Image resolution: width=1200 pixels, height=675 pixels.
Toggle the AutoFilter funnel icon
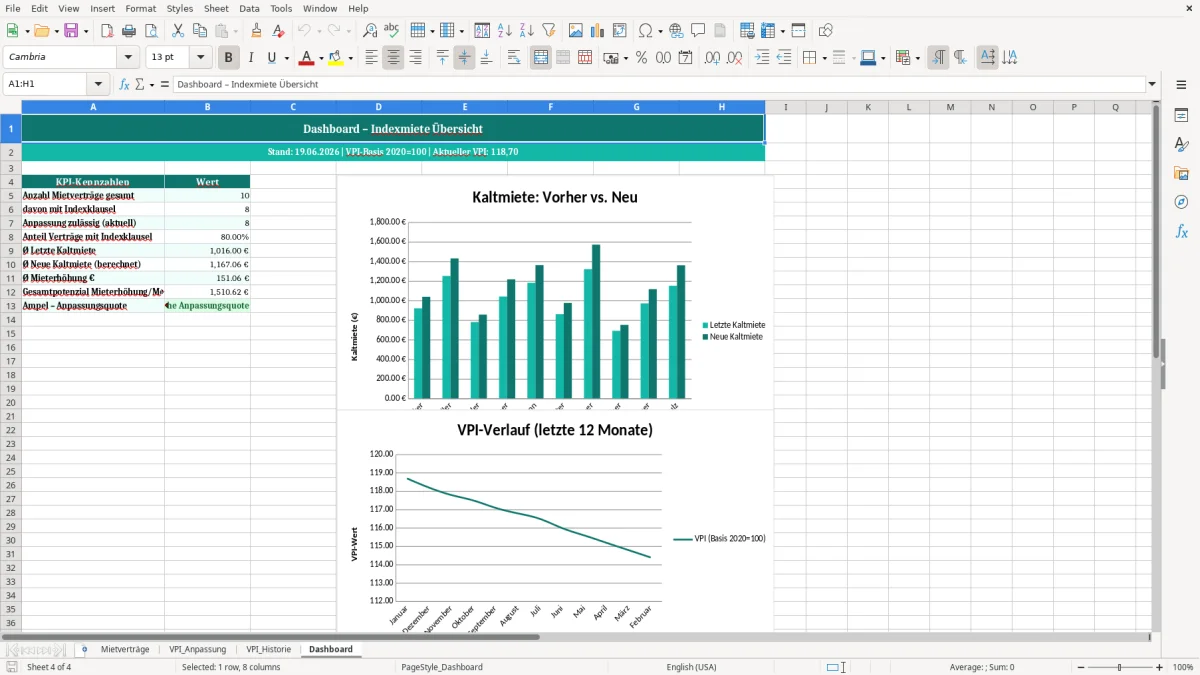(549, 31)
